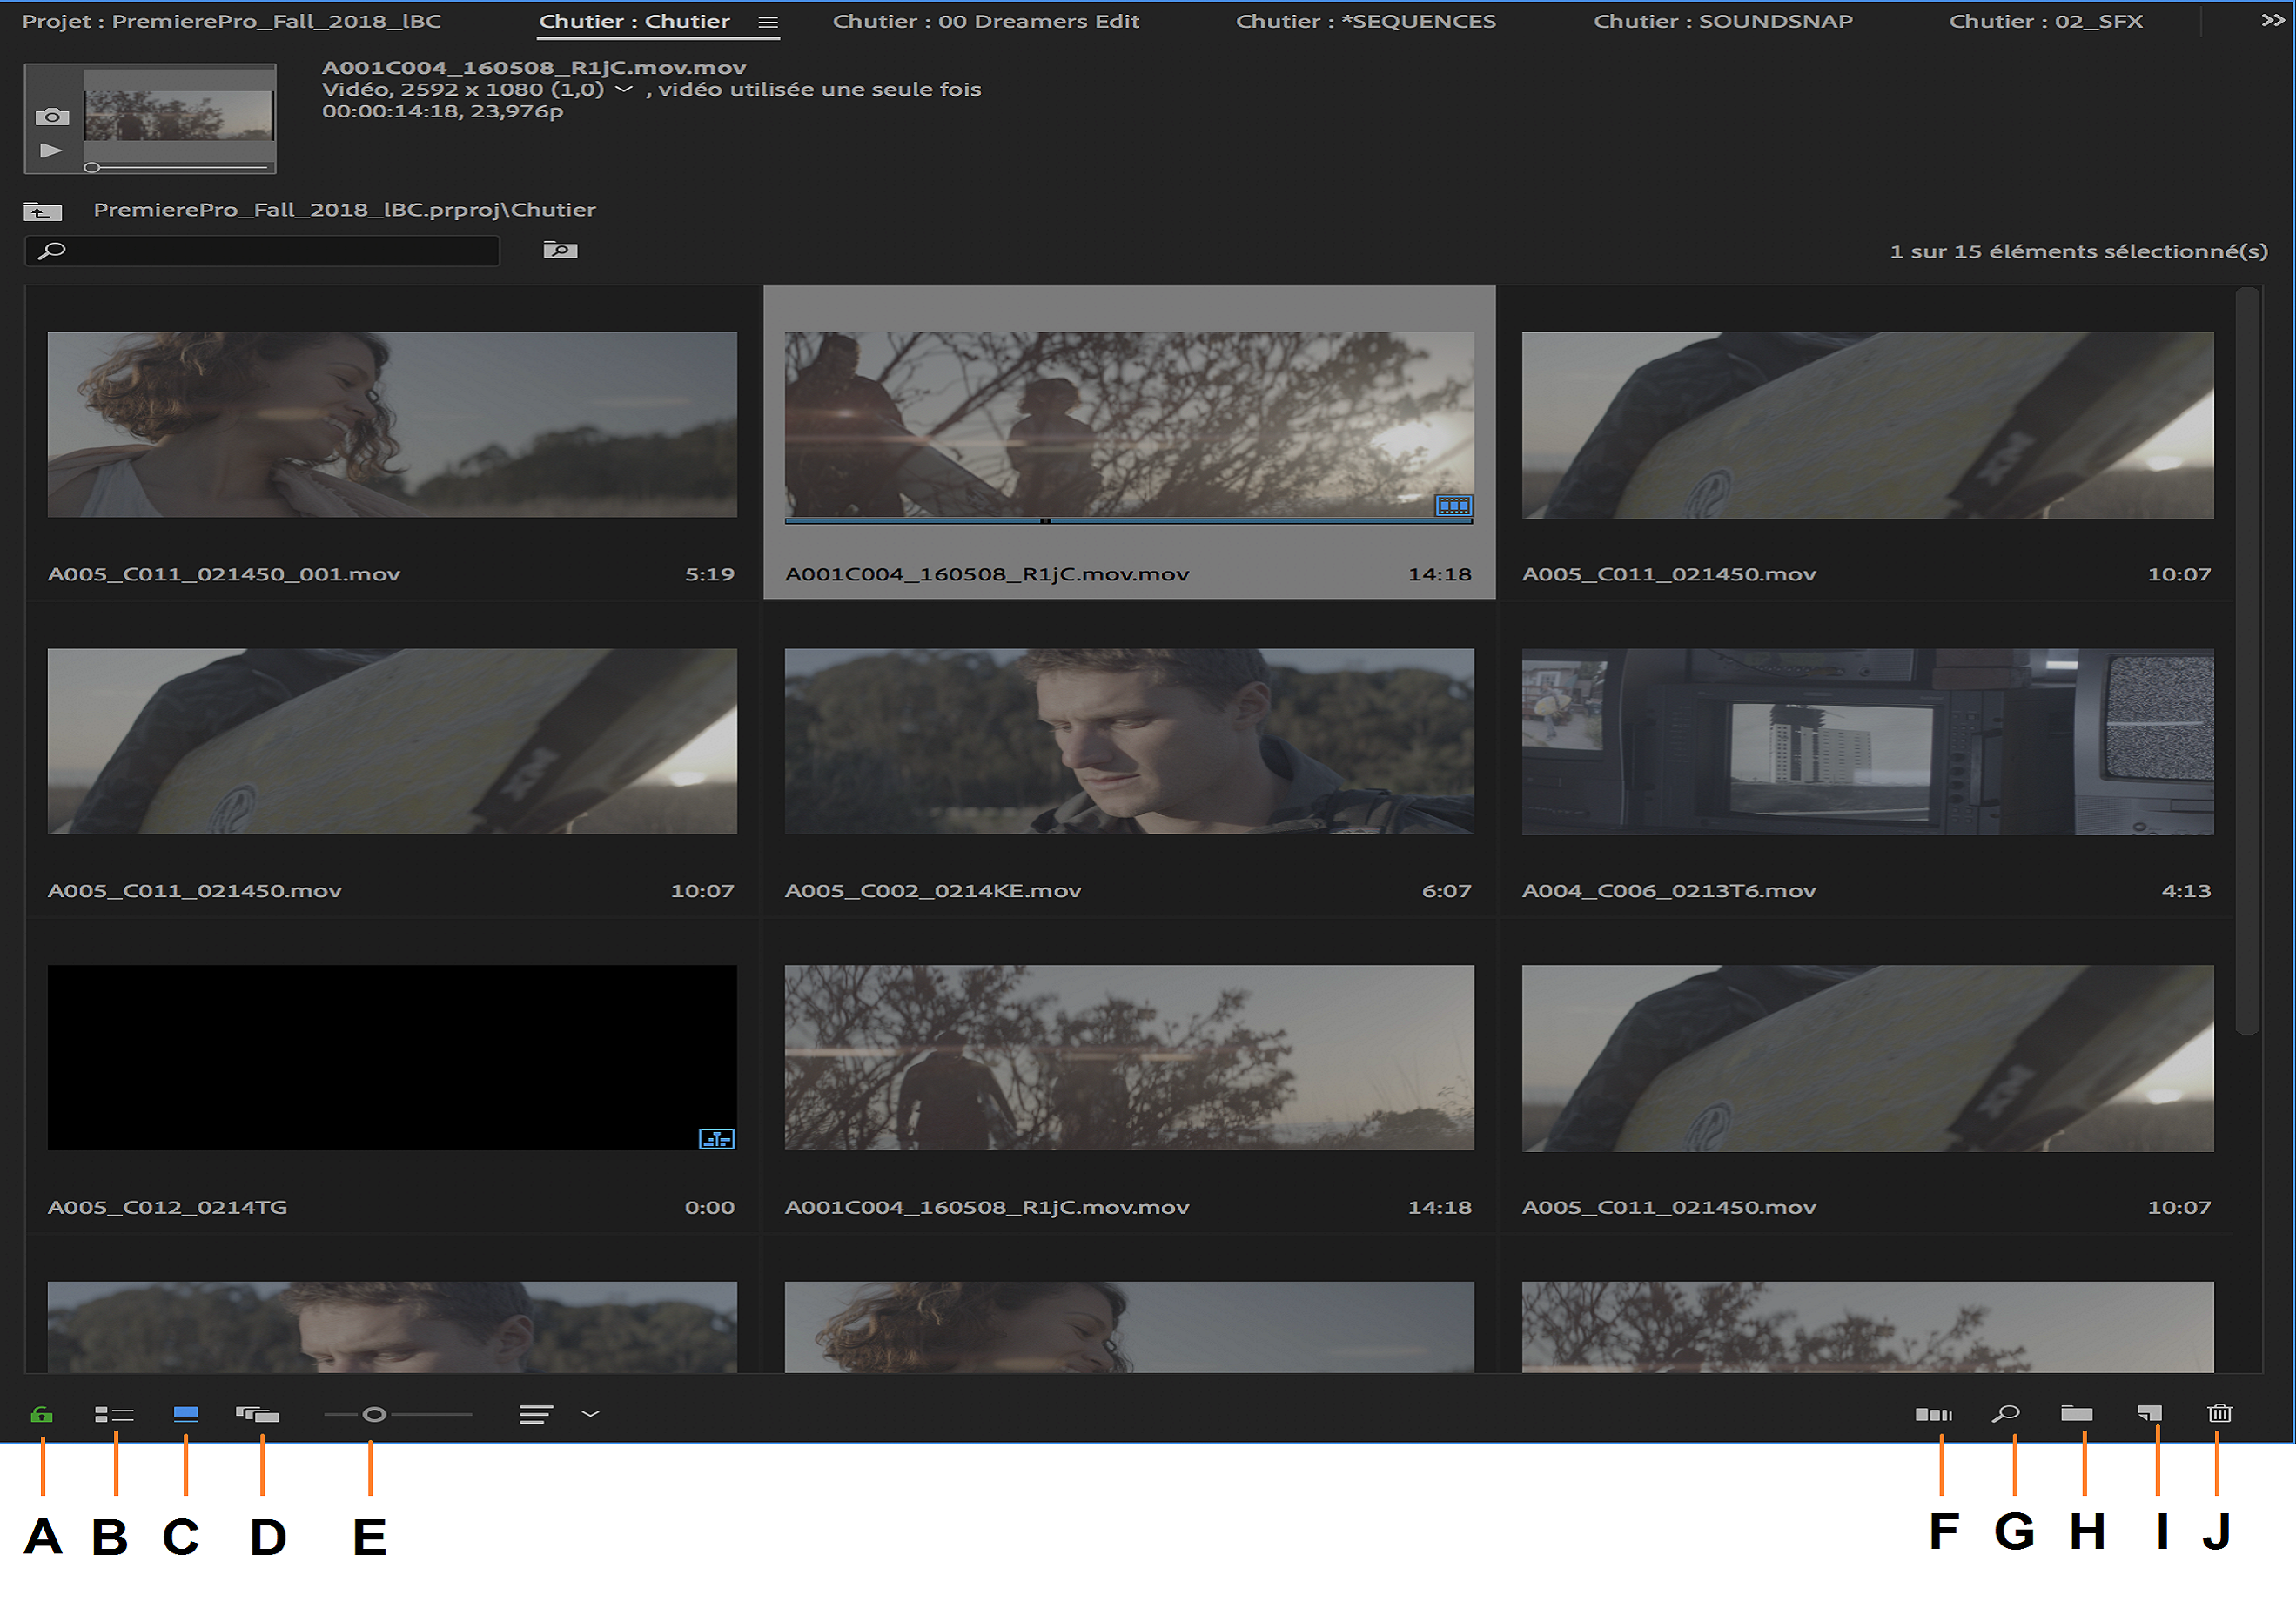Create a new bin
Image resolution: width=2296 pixels, height=1615 pixels.
click(2077, 1413)
